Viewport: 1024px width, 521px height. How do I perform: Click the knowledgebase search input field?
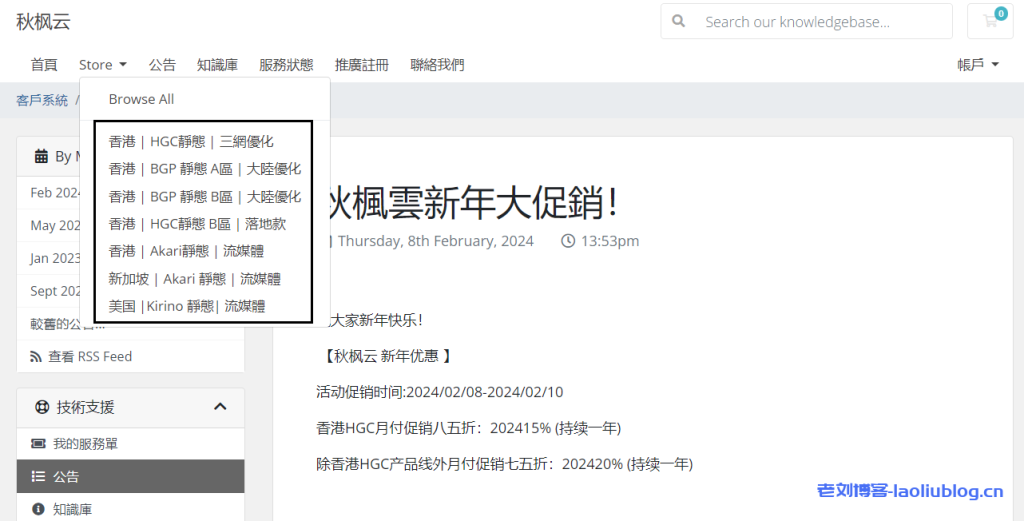tap(822, 21)
